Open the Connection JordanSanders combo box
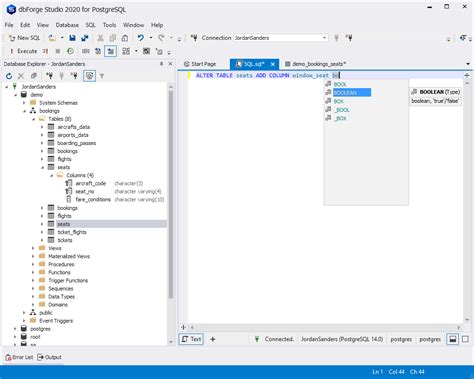 tap(280, 38)
